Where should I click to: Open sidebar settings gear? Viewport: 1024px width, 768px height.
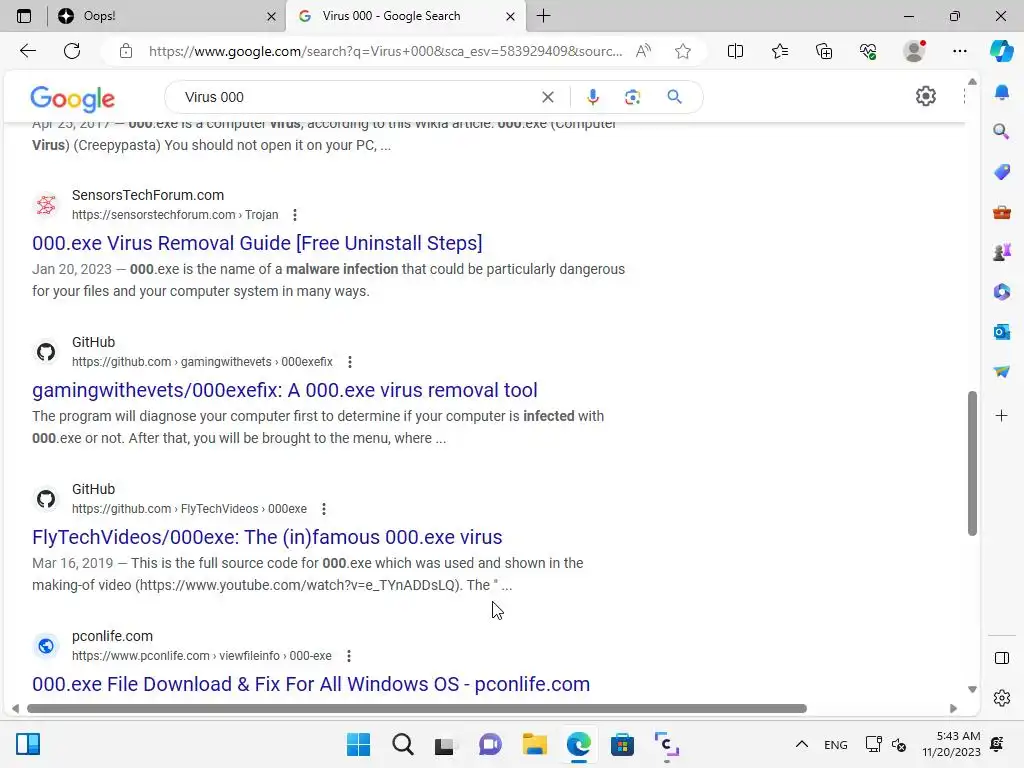[x=1002, y=698]
